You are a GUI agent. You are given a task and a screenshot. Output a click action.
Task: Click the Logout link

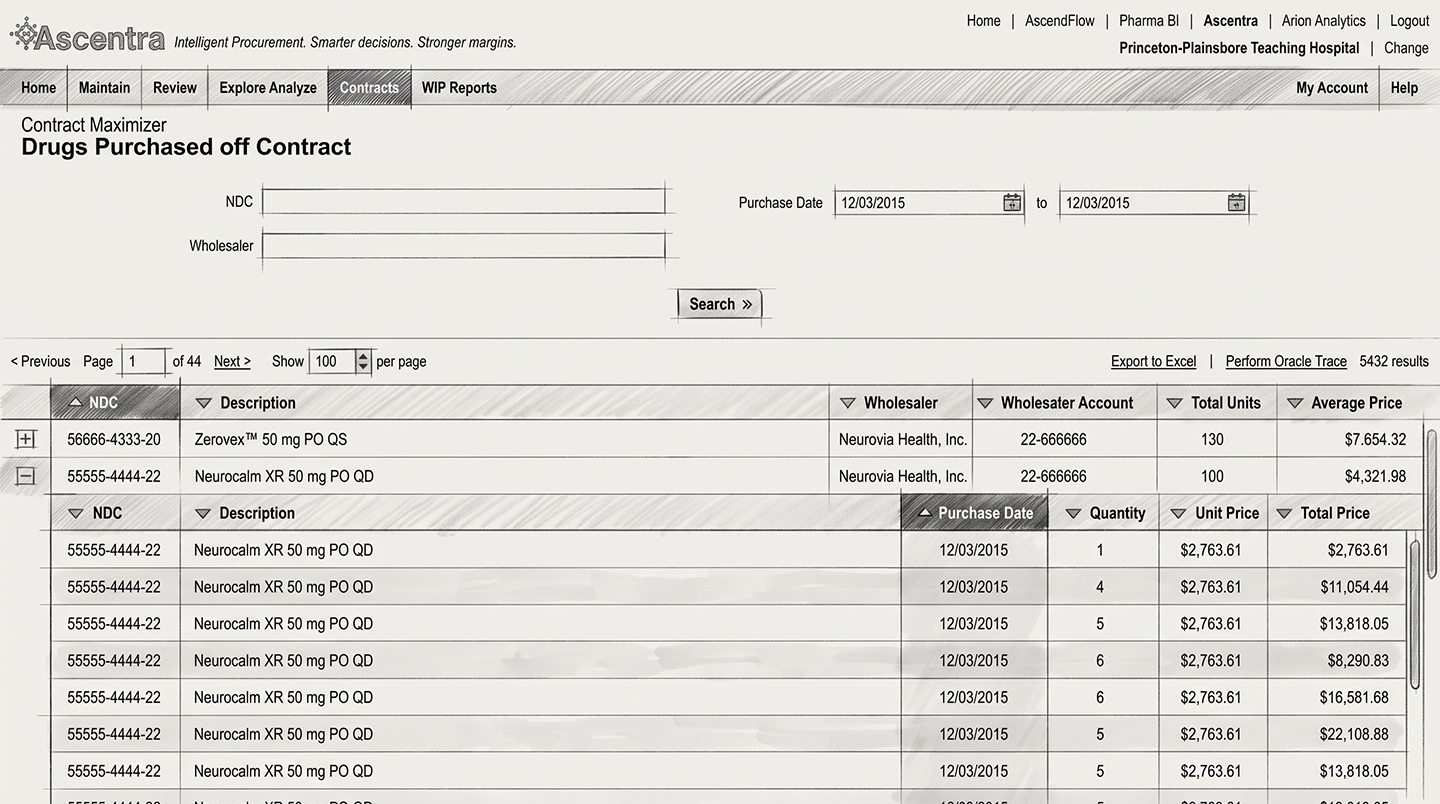coord(1409,20)
